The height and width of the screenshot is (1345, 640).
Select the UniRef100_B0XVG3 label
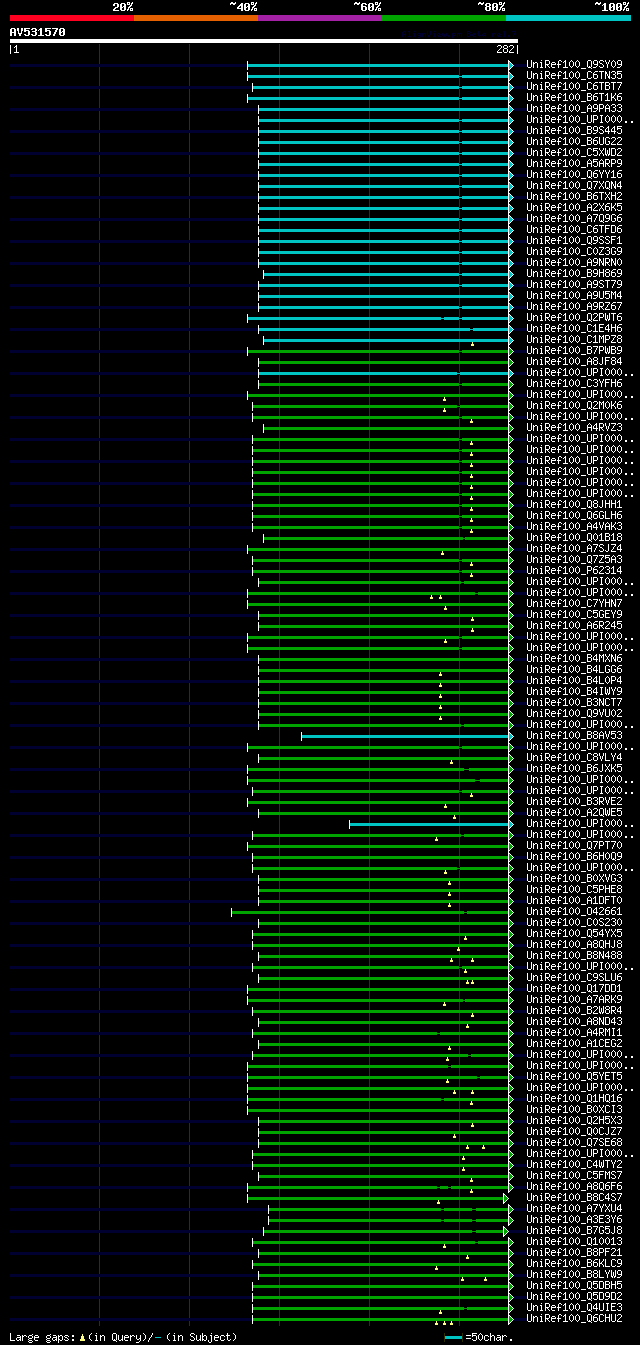click(574, 878)
